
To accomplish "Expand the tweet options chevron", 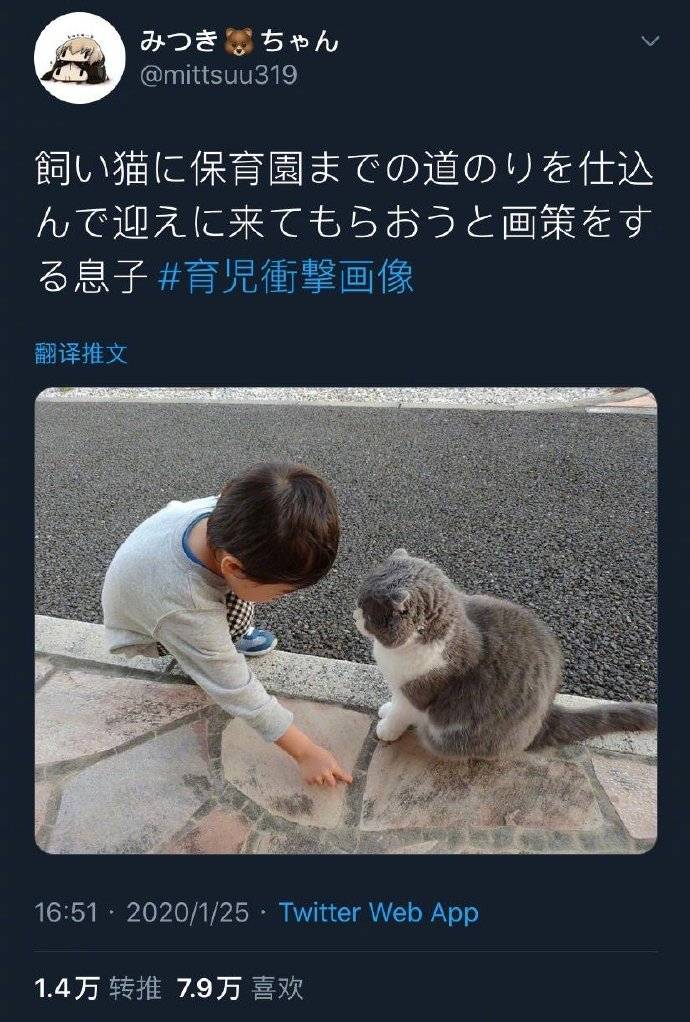I will [x=650, y=42].
